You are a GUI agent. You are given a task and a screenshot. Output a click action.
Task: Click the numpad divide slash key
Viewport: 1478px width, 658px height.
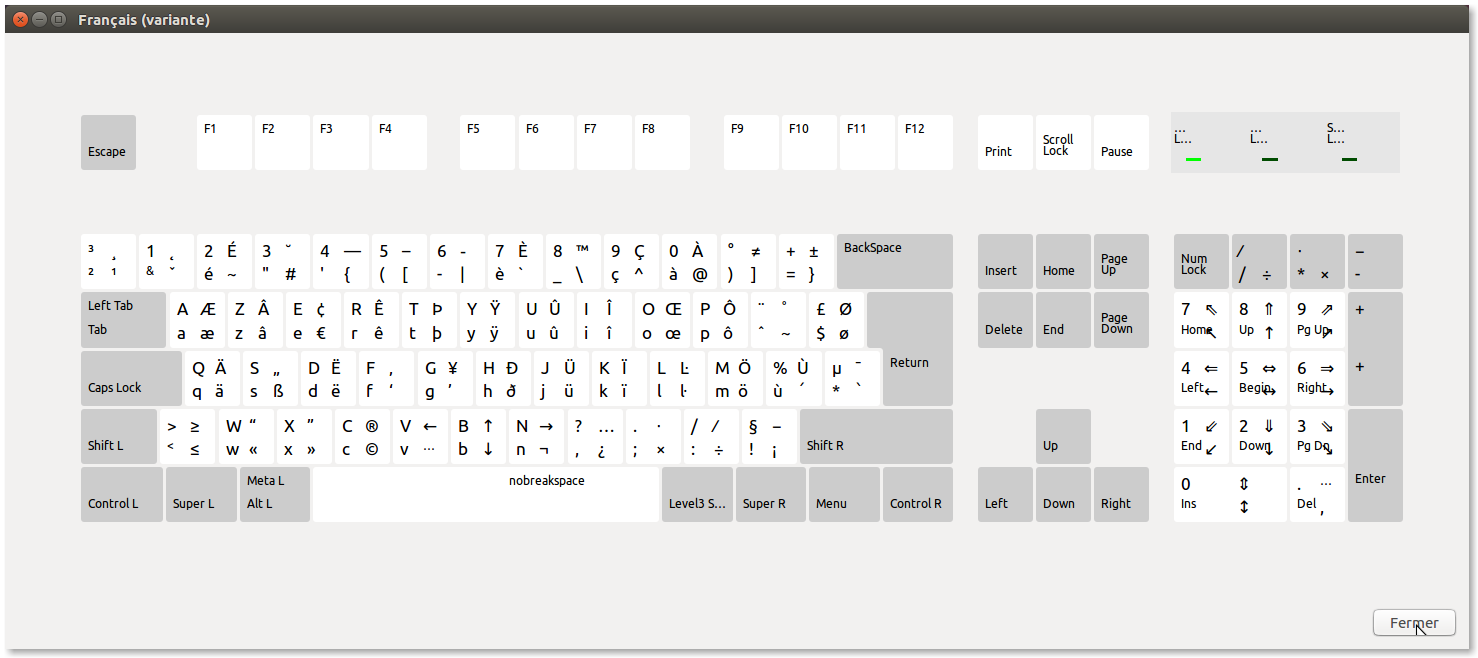click(x=1259, y=261)
